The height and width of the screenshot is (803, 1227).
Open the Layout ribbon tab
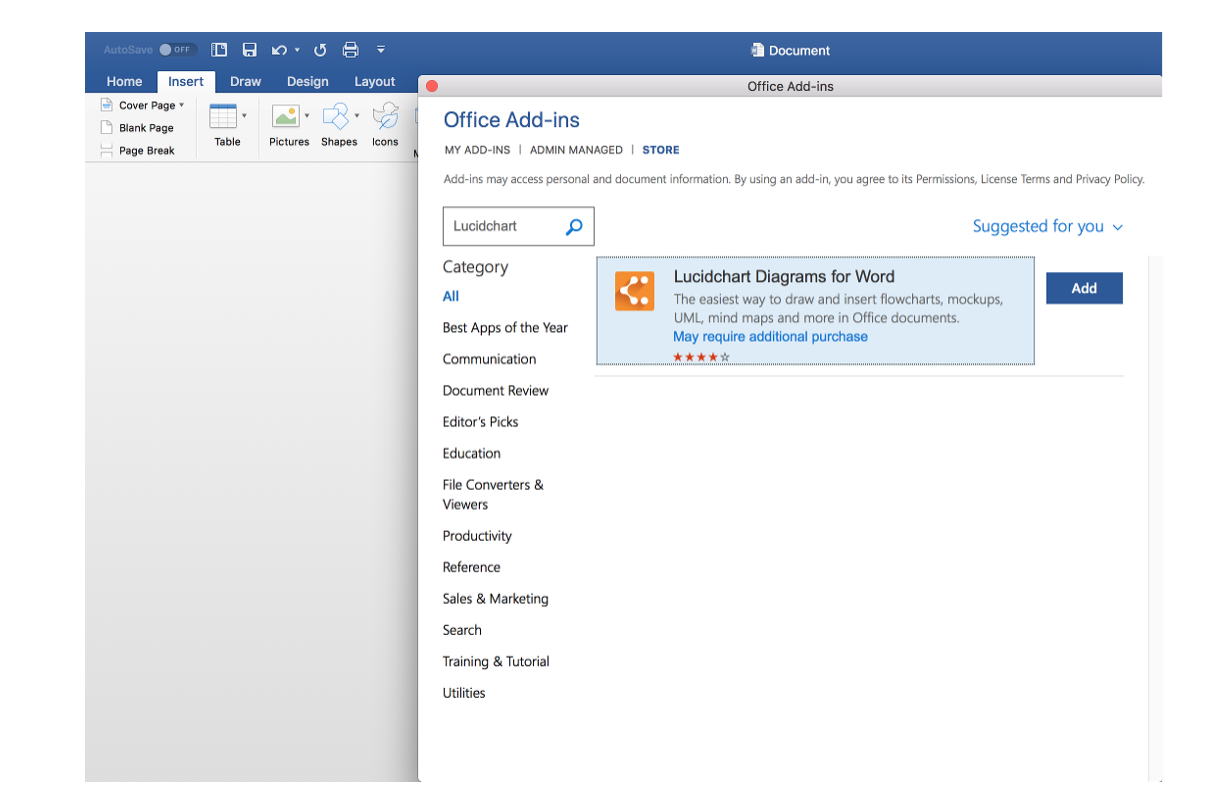(x=375, y=82)
